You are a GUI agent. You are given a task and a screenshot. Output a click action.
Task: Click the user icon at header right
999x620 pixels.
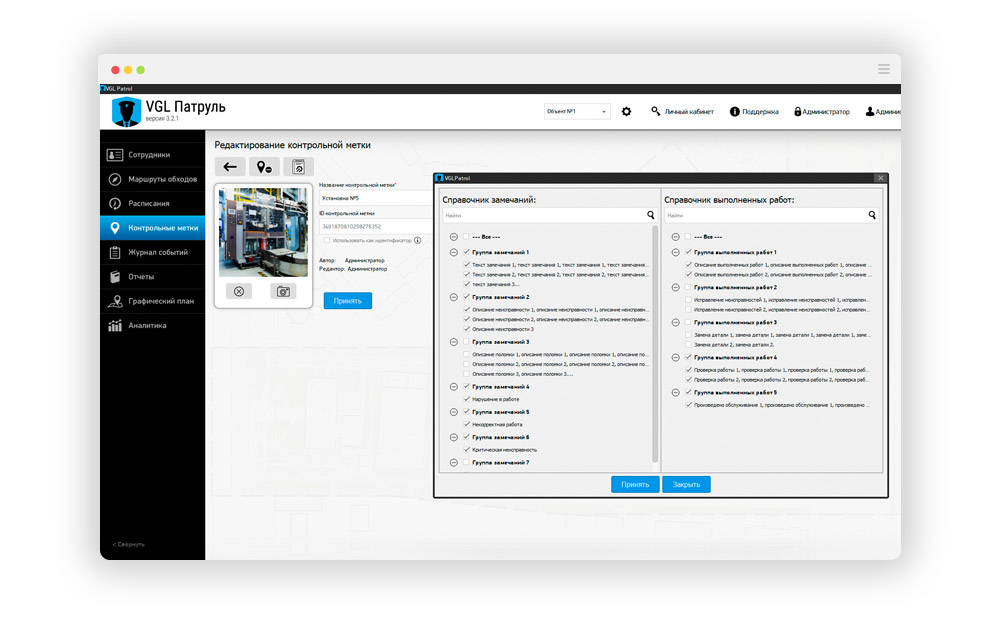pos(870,112)
